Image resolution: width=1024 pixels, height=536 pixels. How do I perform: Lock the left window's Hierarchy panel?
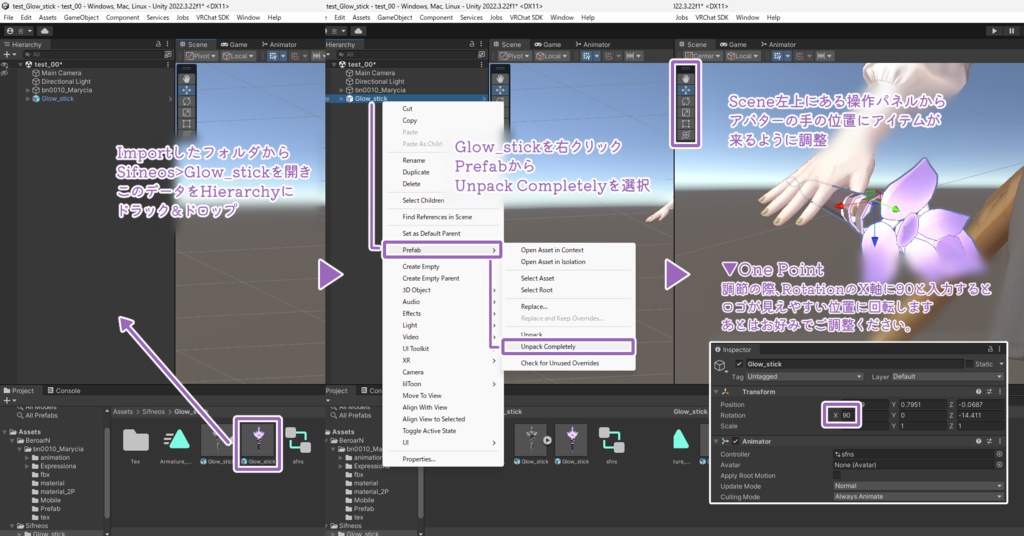click(158, 44)
